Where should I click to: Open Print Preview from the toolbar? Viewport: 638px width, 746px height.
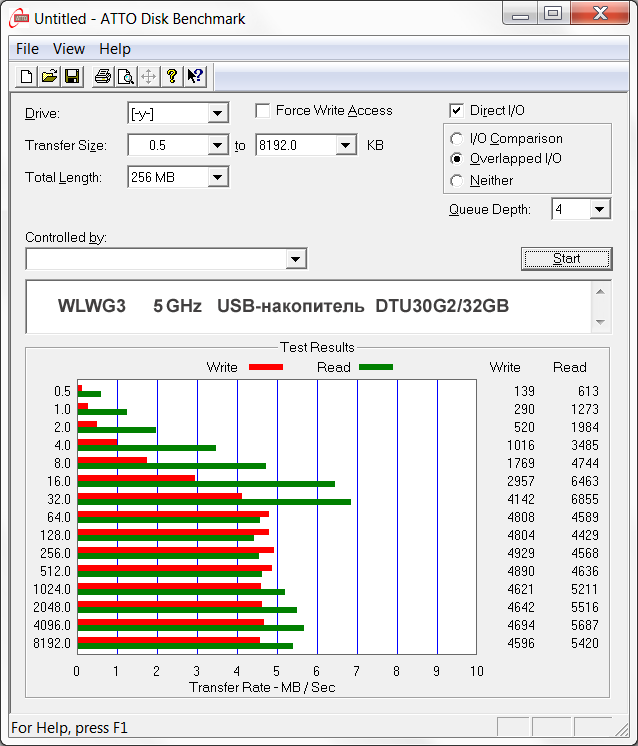[x=125, y=76]
